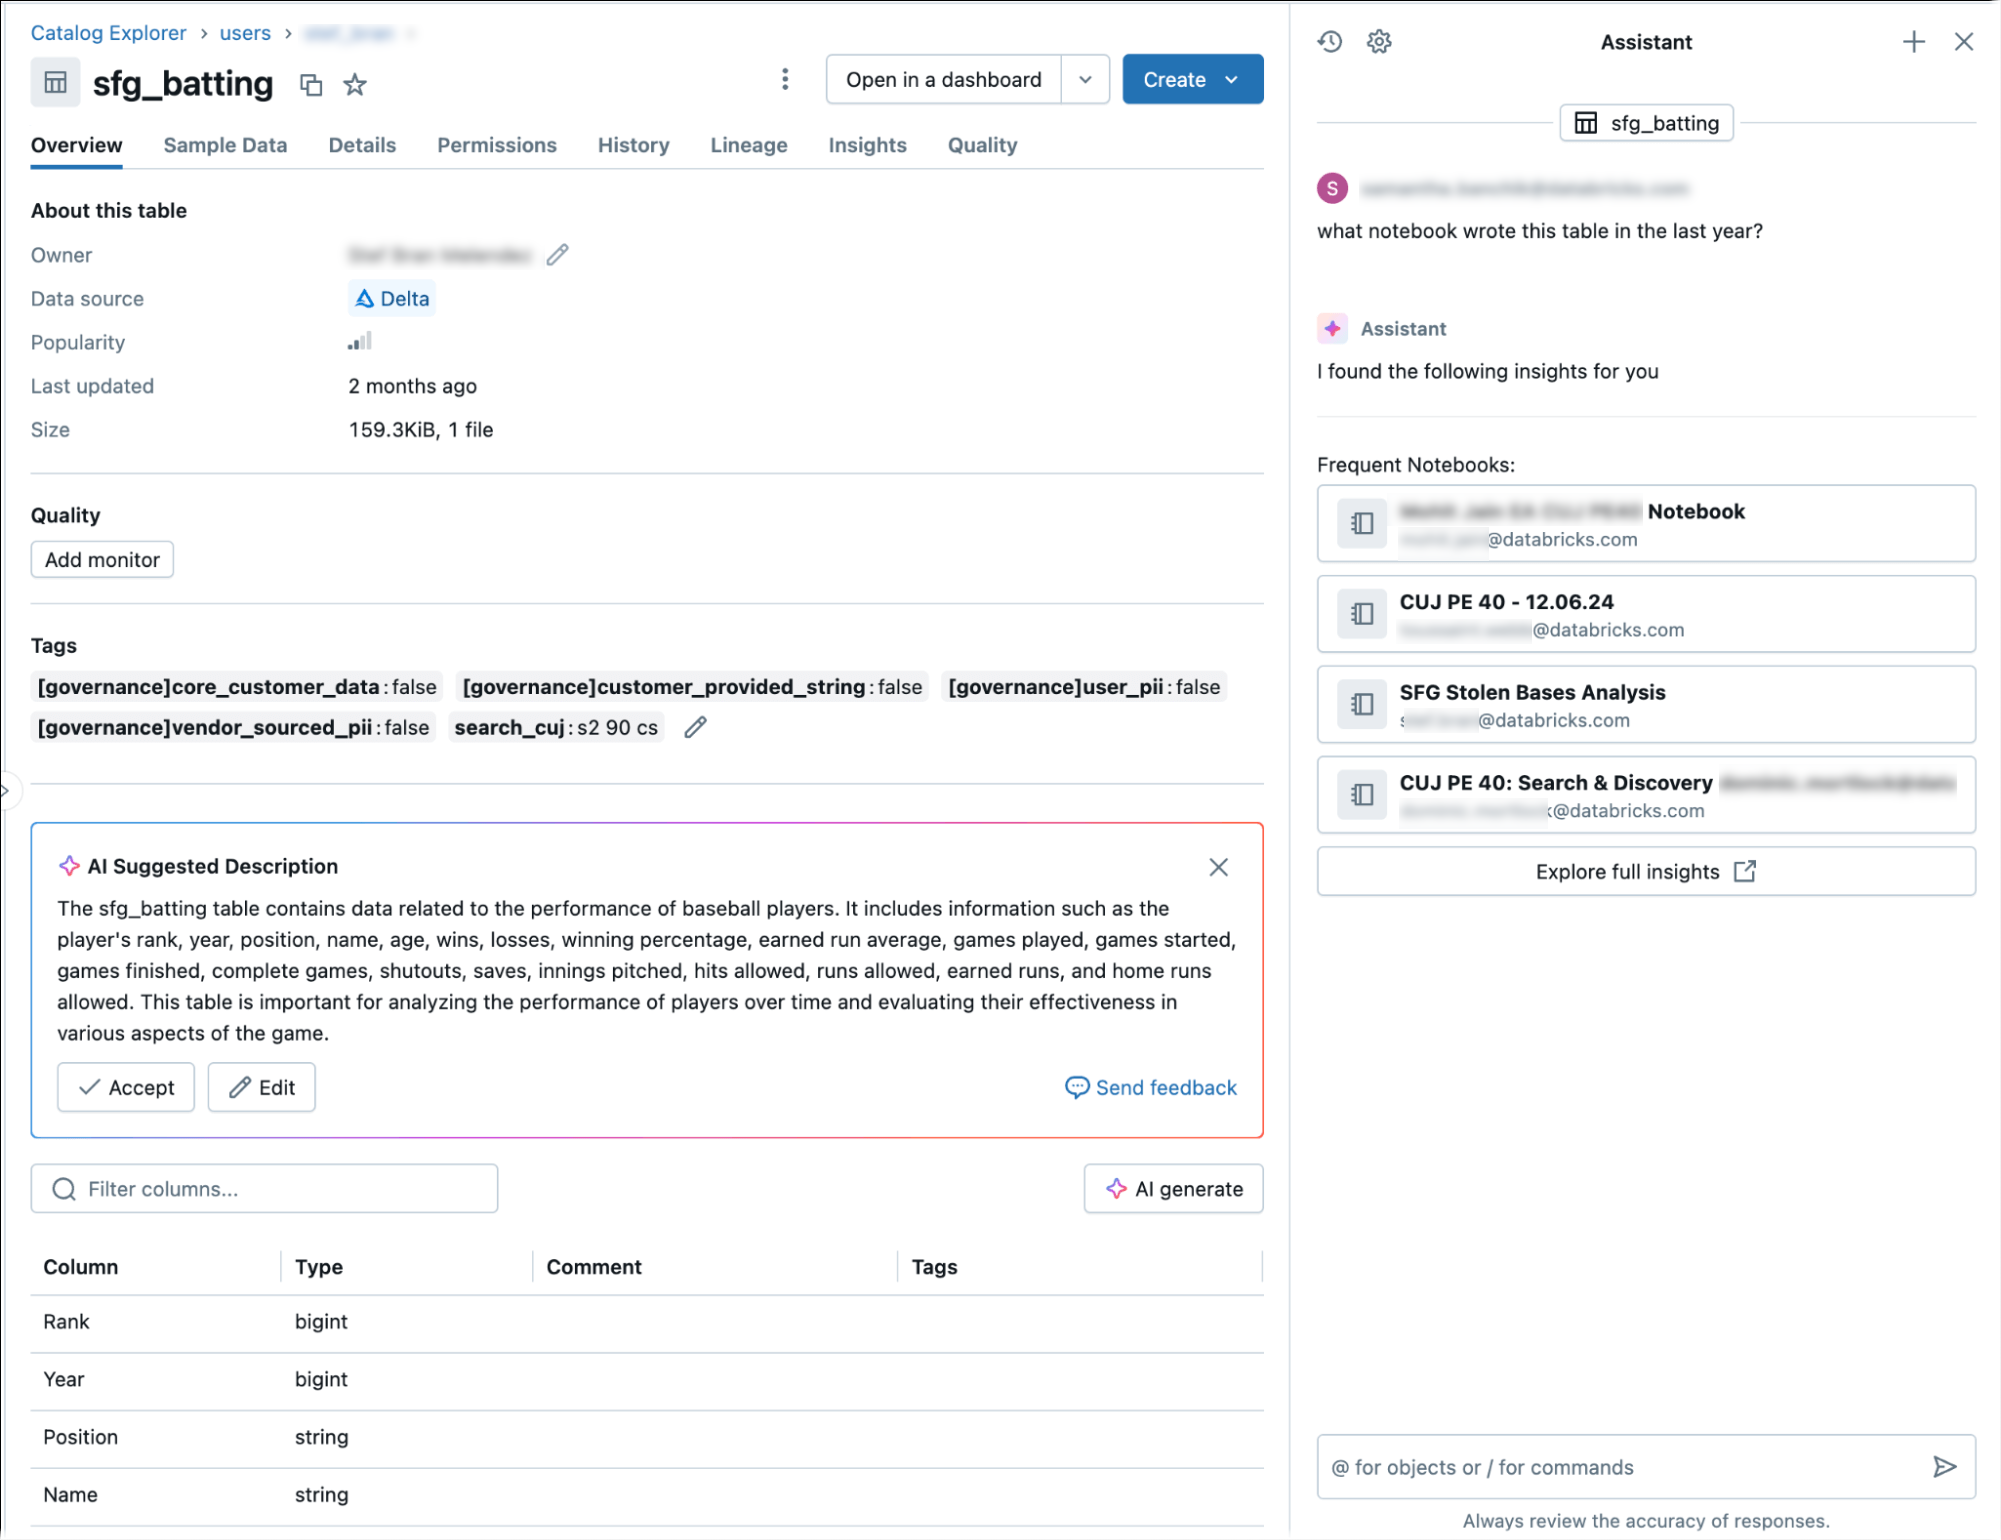Click the Filter columns input field

[x=264, y=1187]
